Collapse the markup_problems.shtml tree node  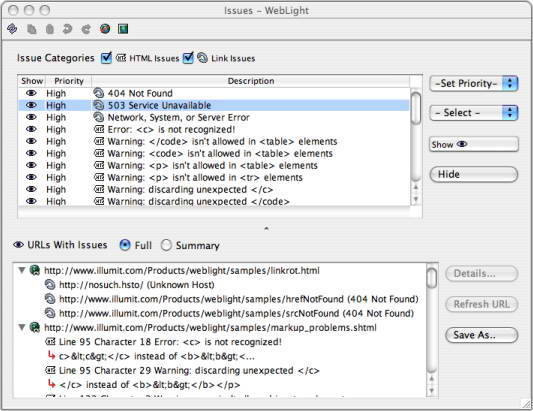pyautogui.click(x=22, y=327)
